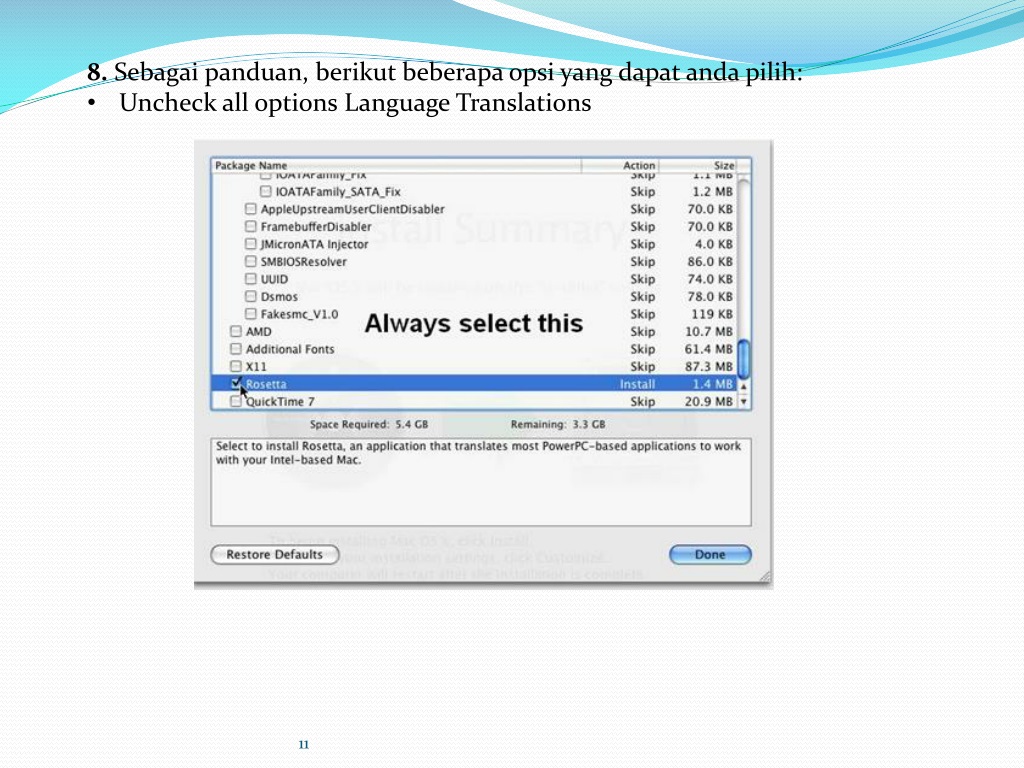Image resolution: width=1024 pixels, height=768 pixels.
Task: Select the UUID row label
Action: click(x=274, y=279)
